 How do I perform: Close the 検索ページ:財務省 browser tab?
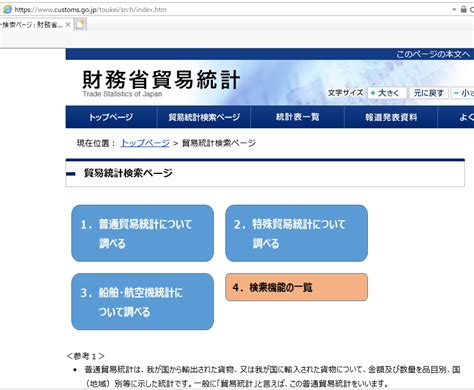pyautogui.click(x=68, y=25)
